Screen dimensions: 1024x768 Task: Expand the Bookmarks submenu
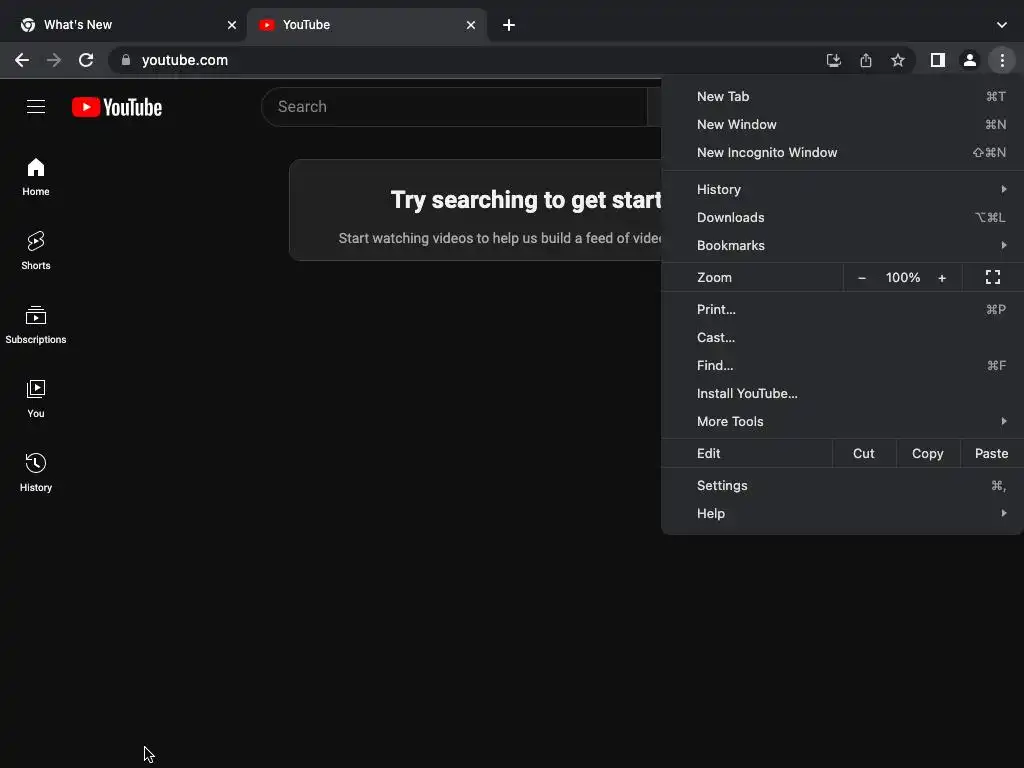tap(842, 246)
